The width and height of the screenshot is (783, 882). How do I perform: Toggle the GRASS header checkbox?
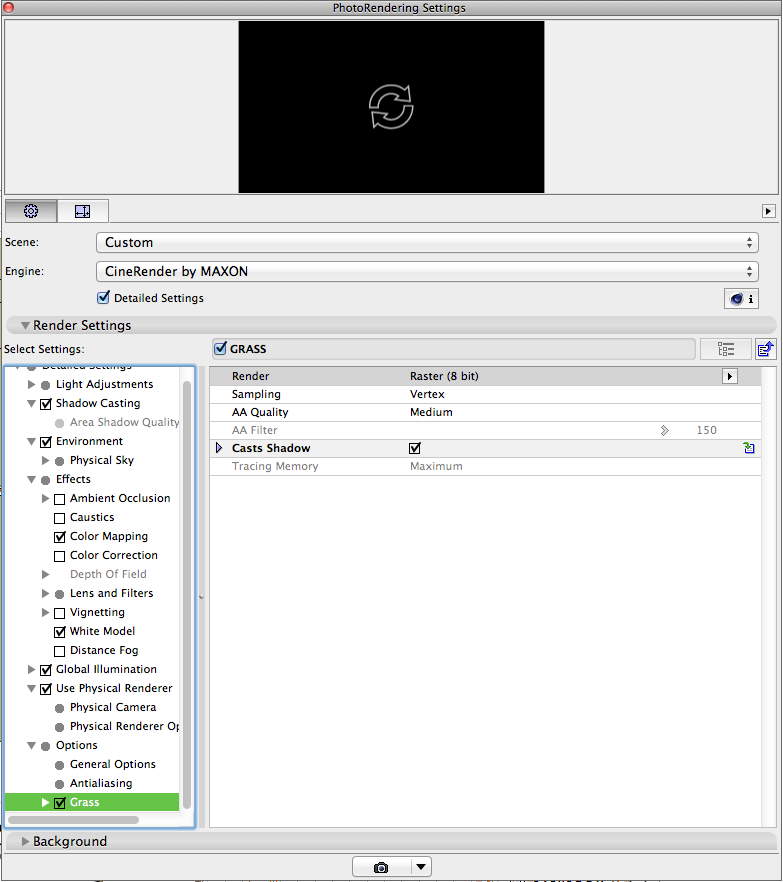click(220, 349)
